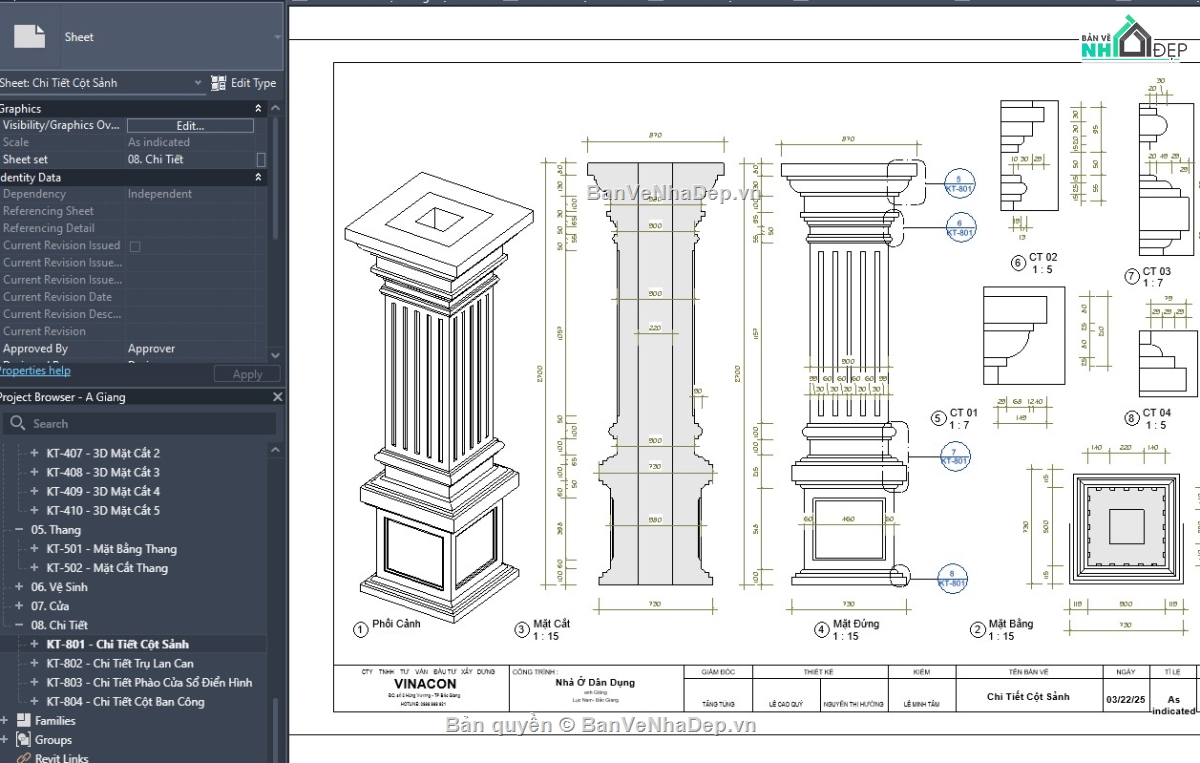Select KT-802 - Chi Tiết Trụ Lan Can
The image size is (1200, 763).
tap(120, 663)
